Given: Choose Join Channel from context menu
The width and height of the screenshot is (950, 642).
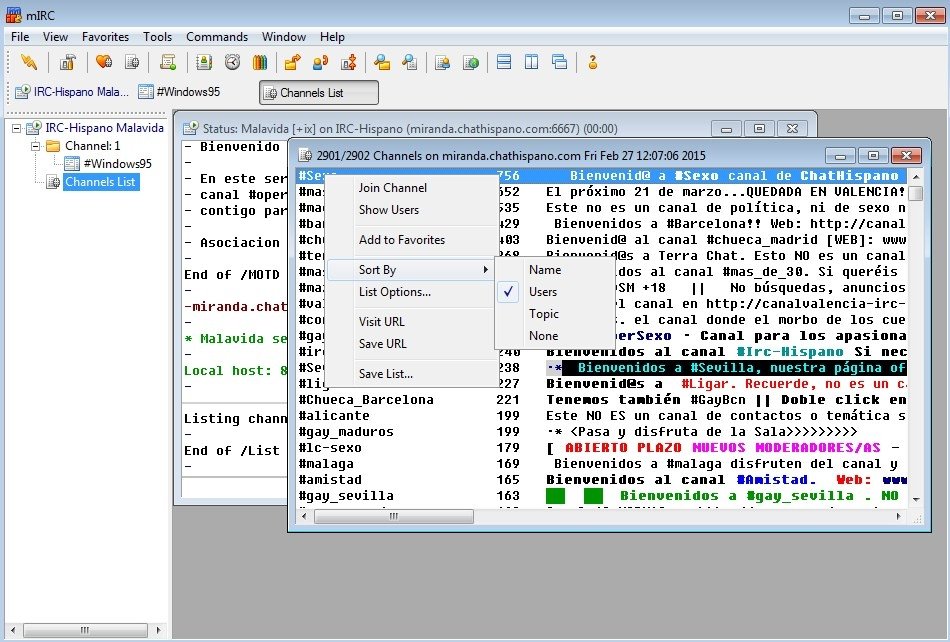Looking at the screenshot, I should [411, 188].
